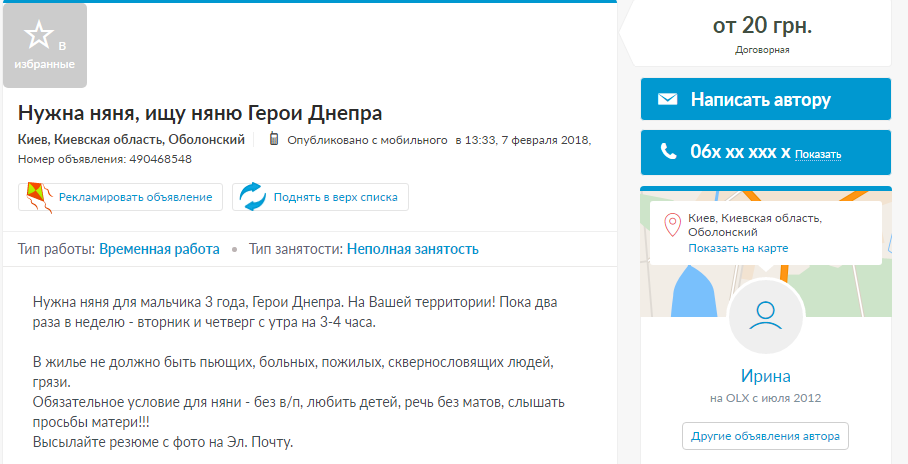Click description paragraph starting Нужна няня для мальчика
908x464 pixels.
(x=295, y=312)
